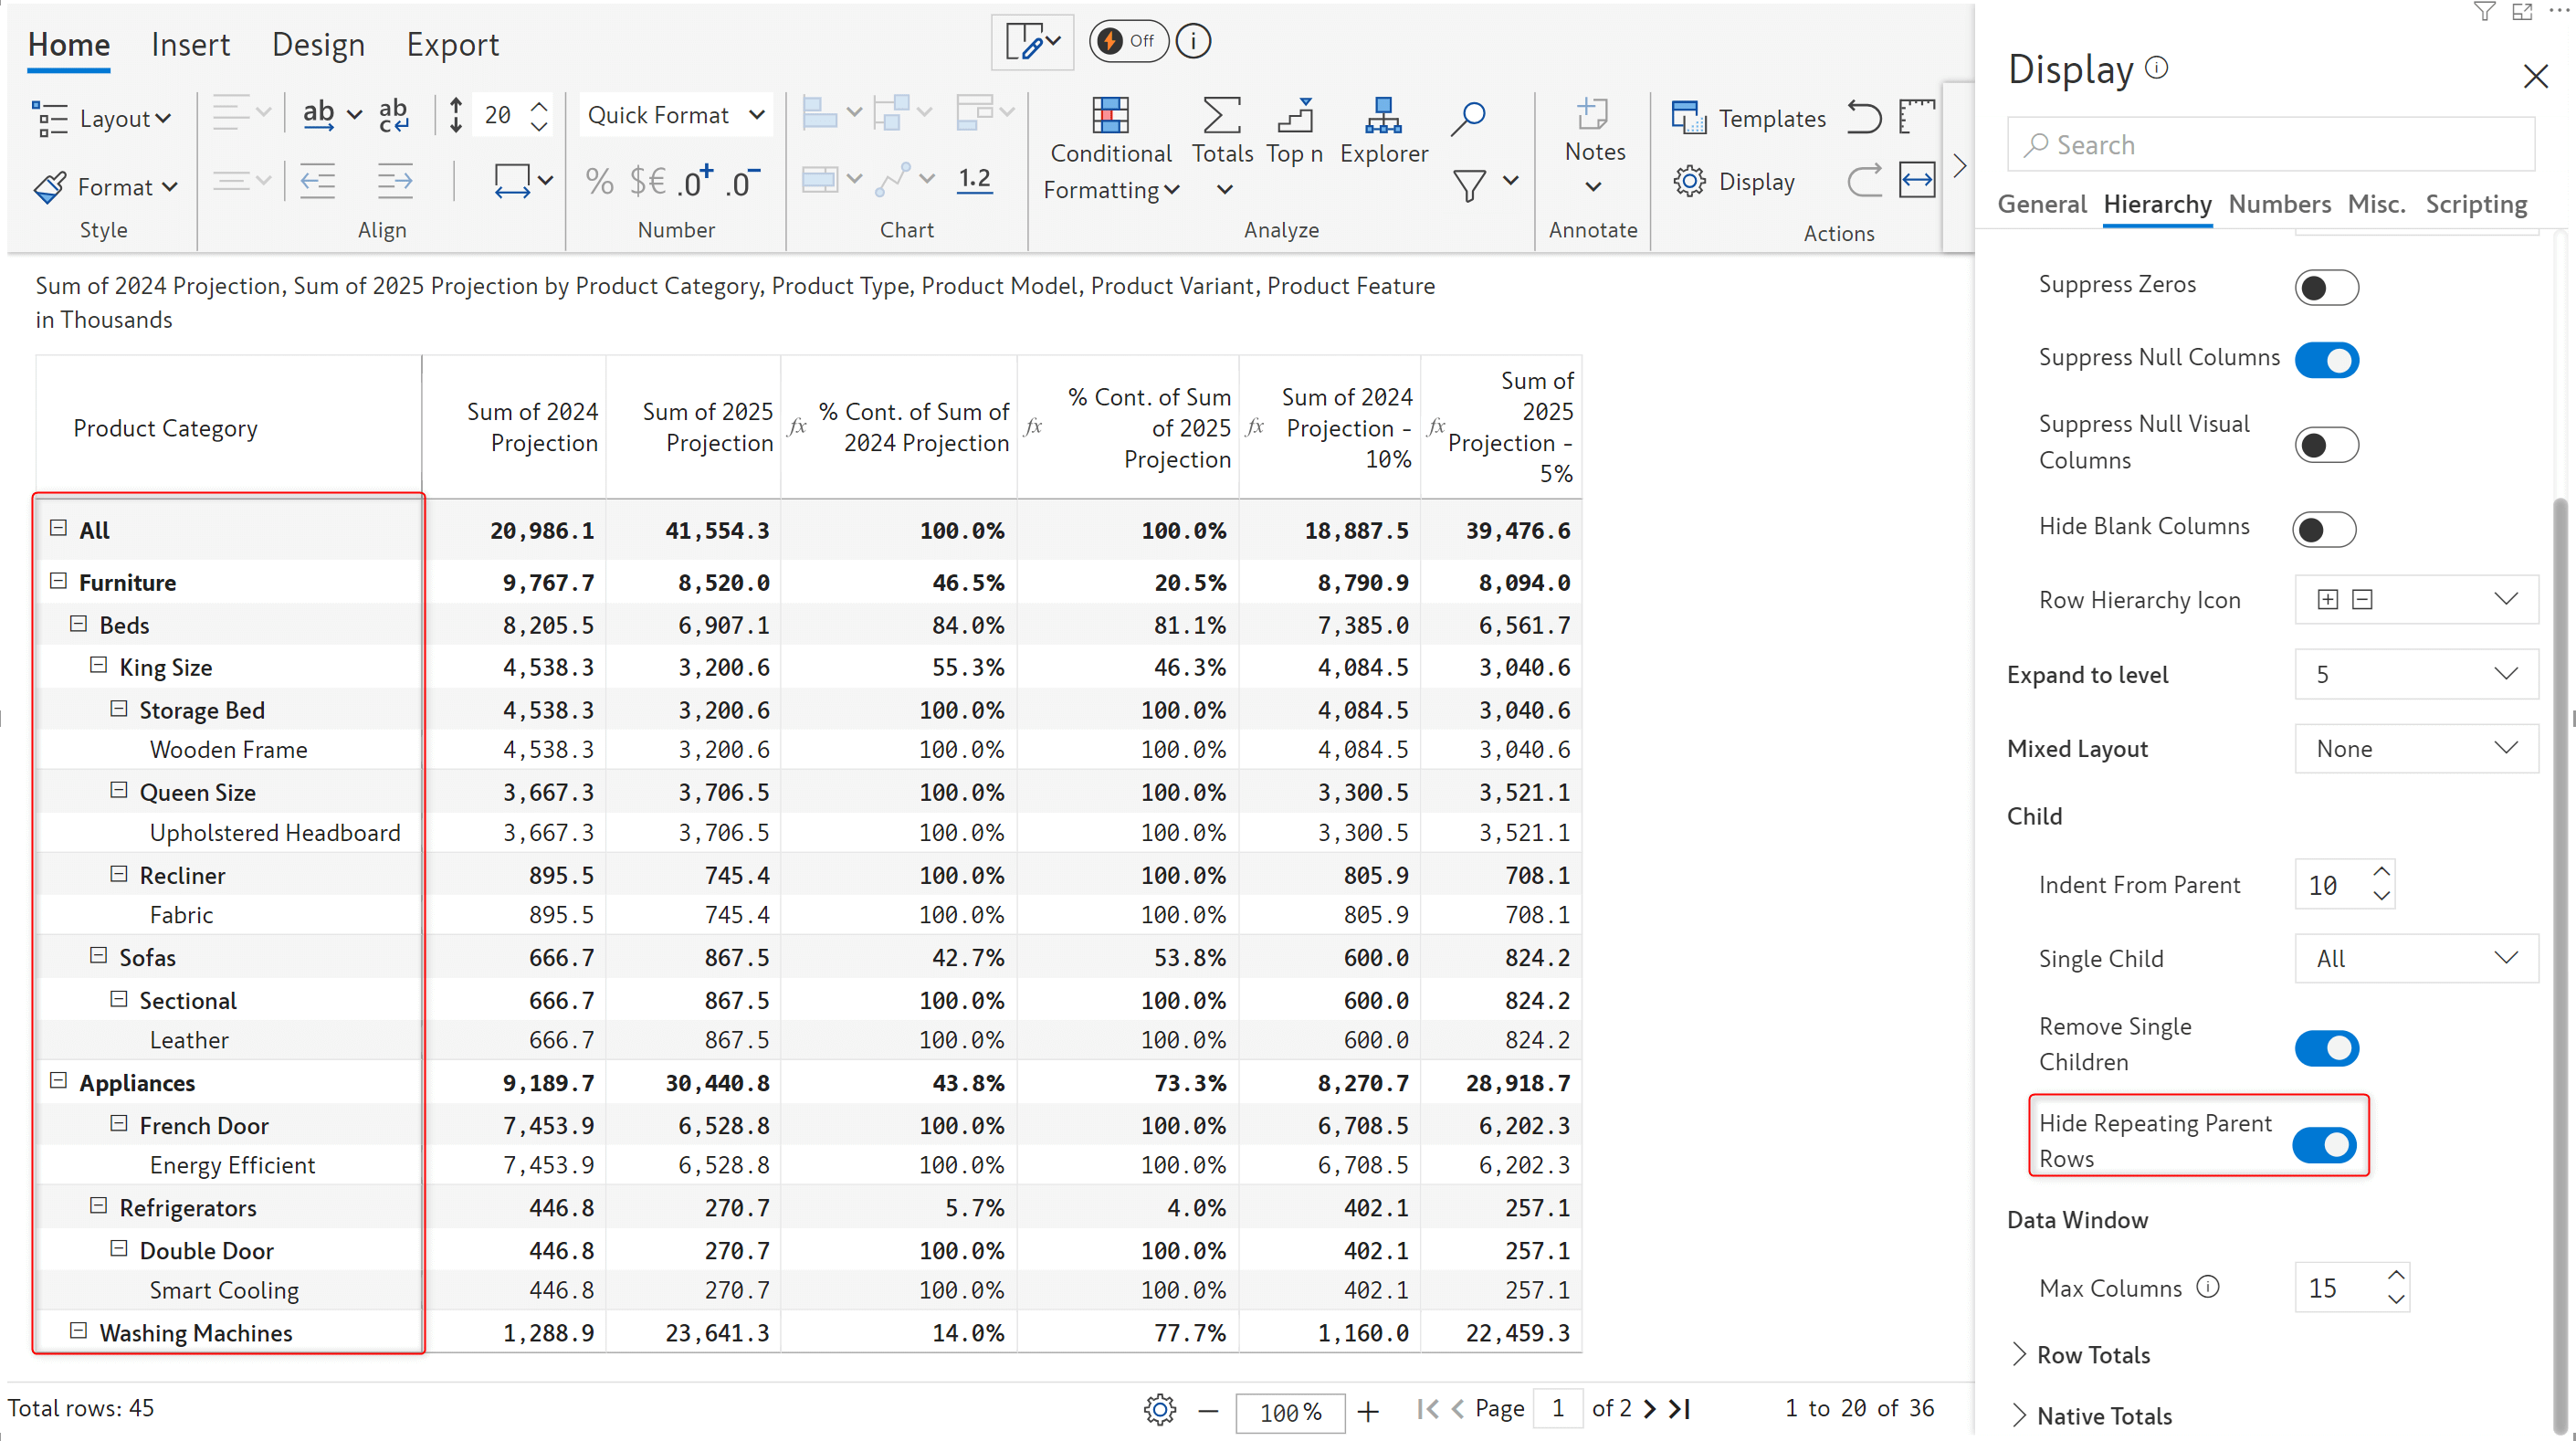Click the Filter icon in toolbar
This screenshot has width=2576, height=1441.
1468,187
